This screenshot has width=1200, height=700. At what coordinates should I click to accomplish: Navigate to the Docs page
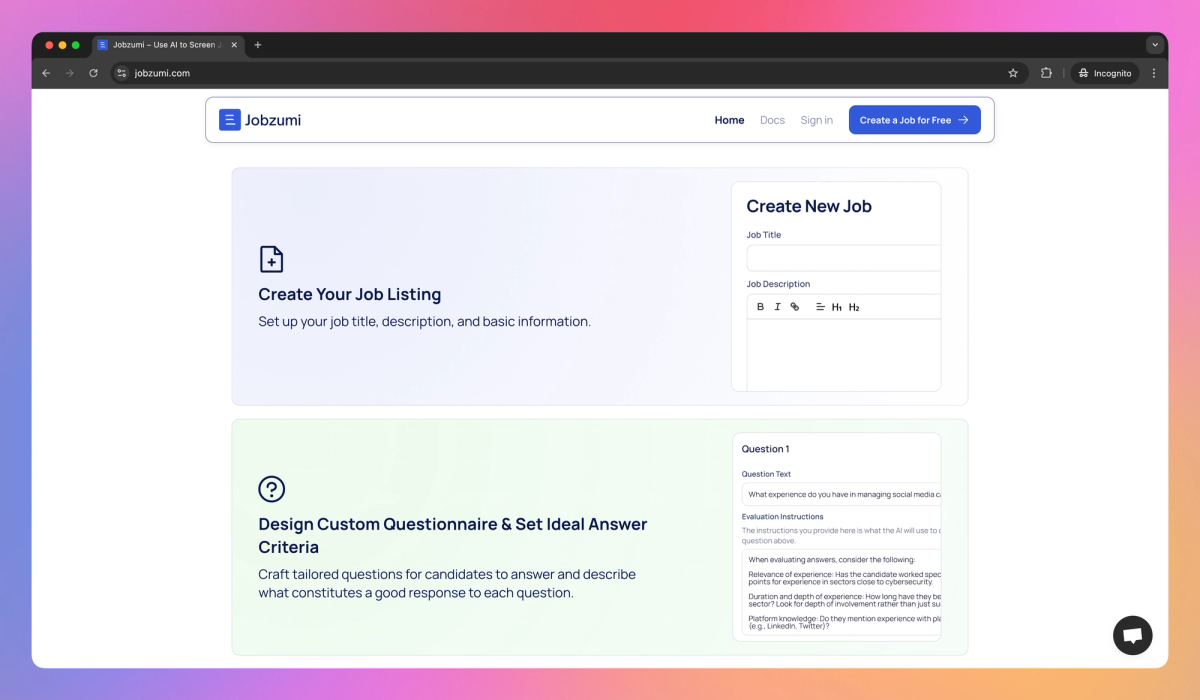(x=772, y=119)
